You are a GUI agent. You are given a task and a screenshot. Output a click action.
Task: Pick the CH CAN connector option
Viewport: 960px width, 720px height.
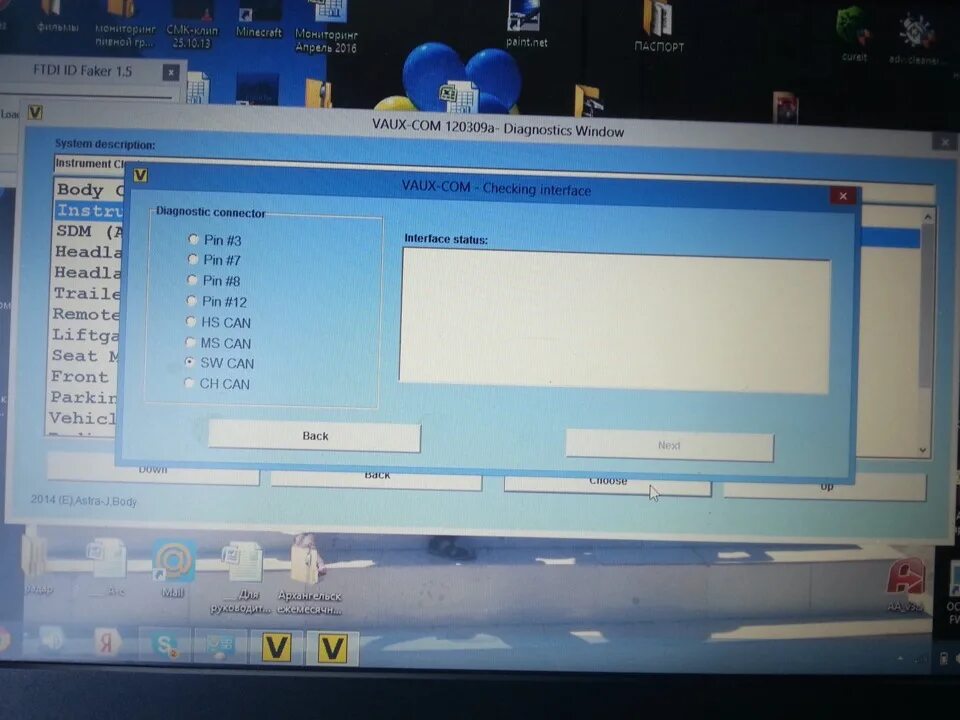(x=189, y=383)
